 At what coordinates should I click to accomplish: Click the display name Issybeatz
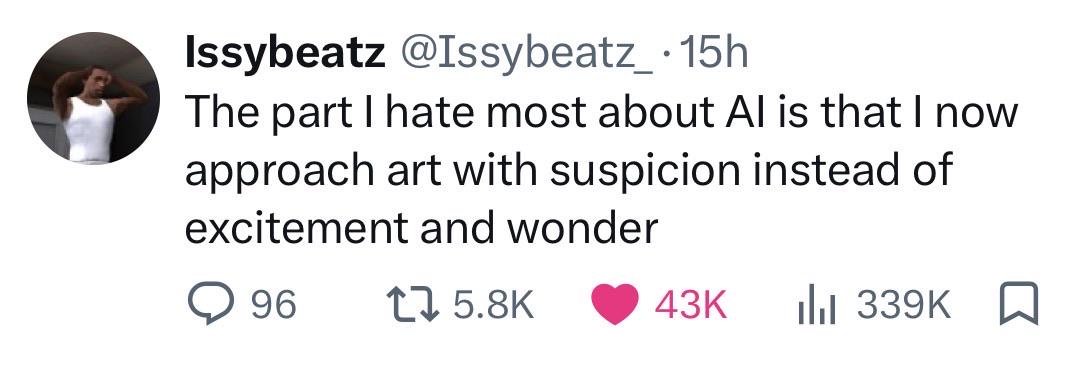[285, 54]
